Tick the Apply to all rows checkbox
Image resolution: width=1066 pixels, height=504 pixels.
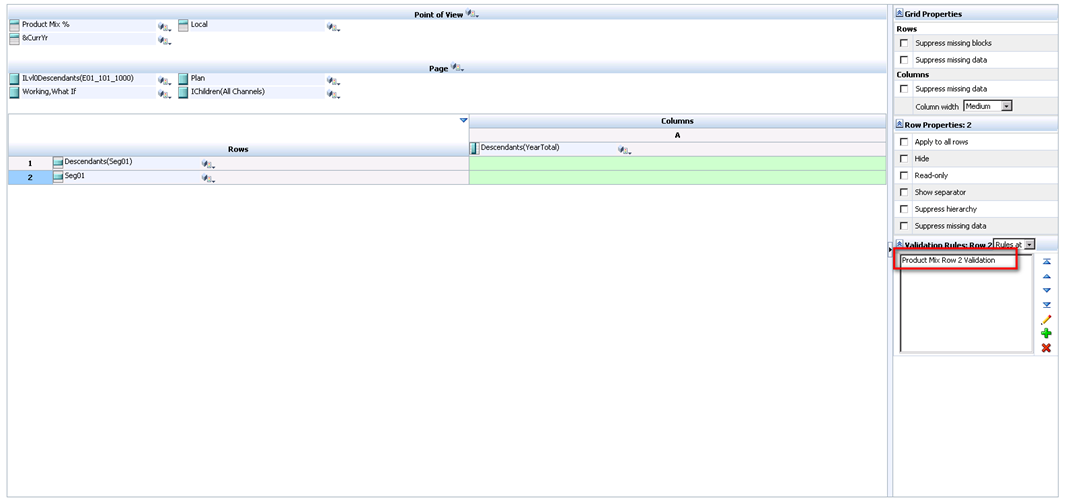[x=904, y=142]
